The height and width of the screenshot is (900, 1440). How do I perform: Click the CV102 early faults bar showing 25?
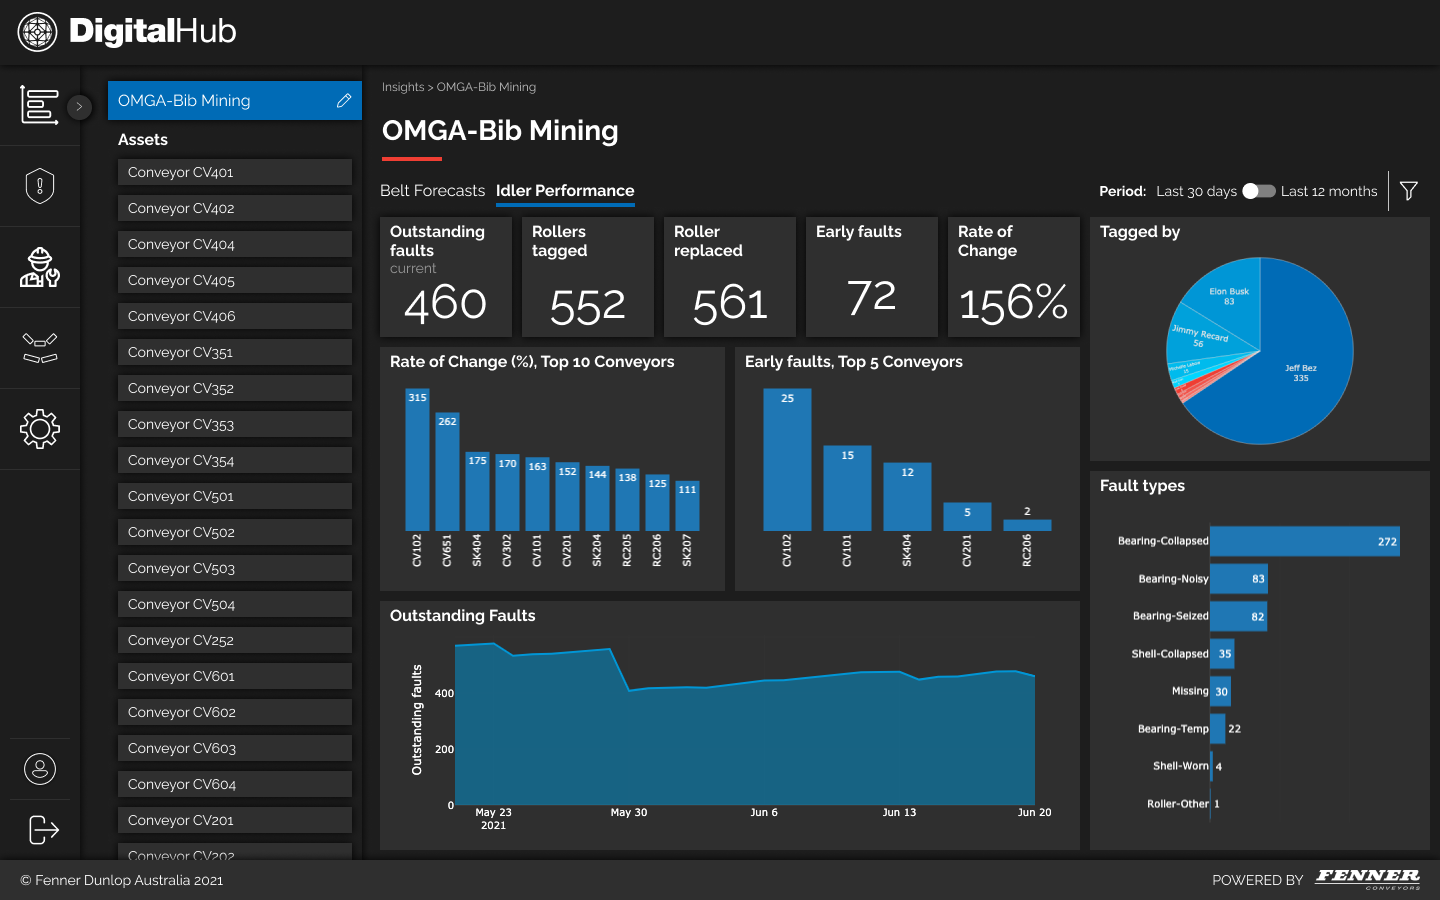(787, 460)
